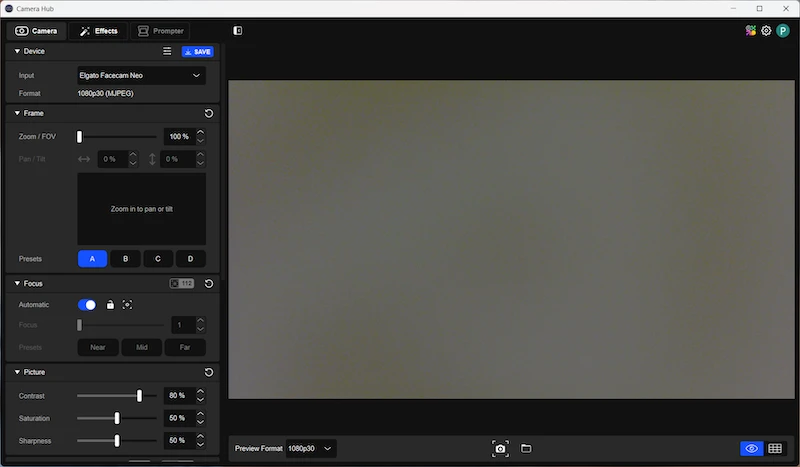Click the Contrast slider handle
Viewport: 800px width, 467px height.
[139, 396]
